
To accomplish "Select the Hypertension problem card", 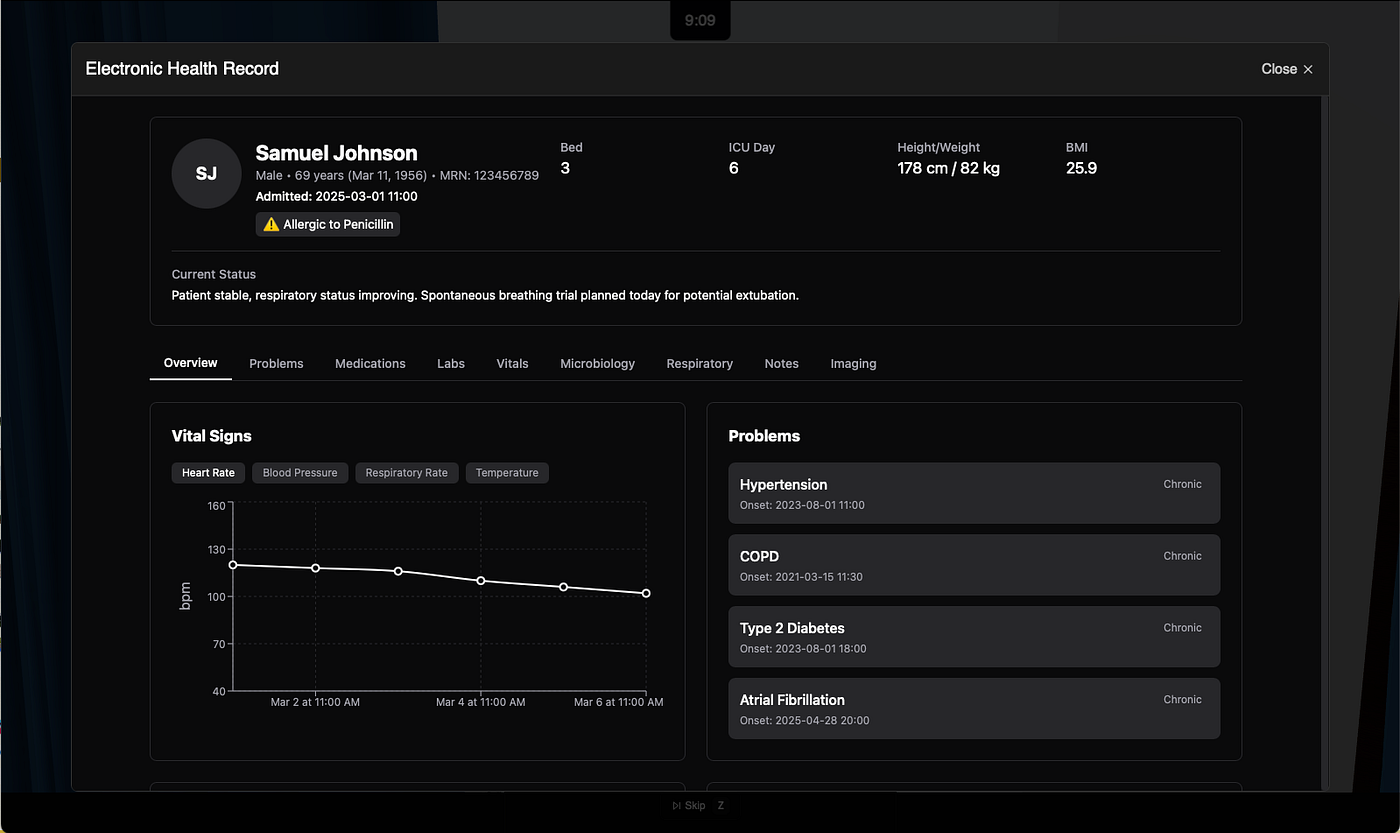I will [974, 493].
